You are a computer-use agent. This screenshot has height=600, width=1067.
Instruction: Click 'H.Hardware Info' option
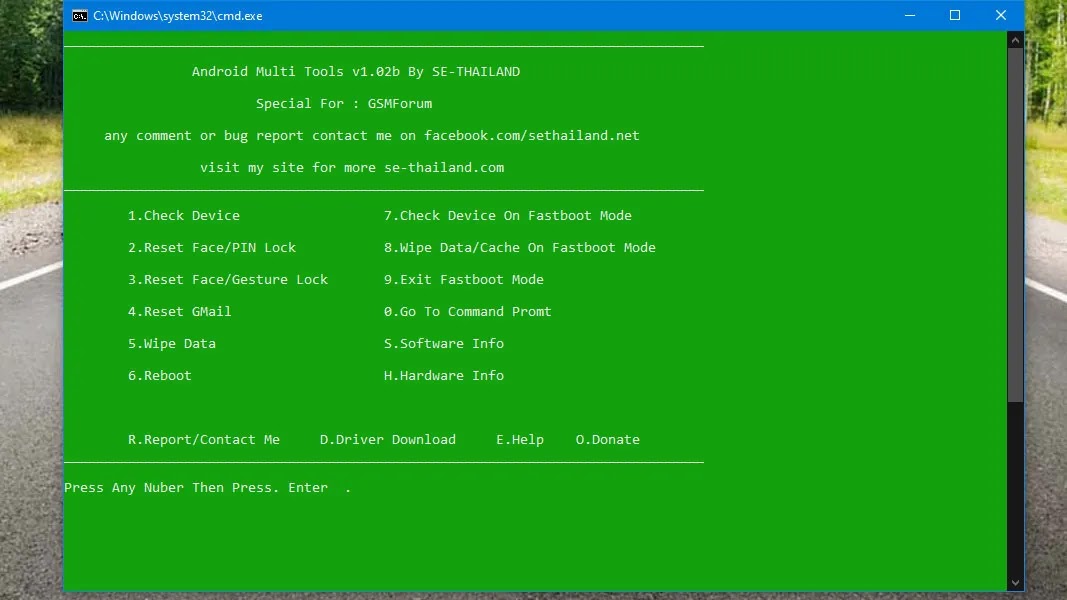pyautogui.click(x=444, y=376)
